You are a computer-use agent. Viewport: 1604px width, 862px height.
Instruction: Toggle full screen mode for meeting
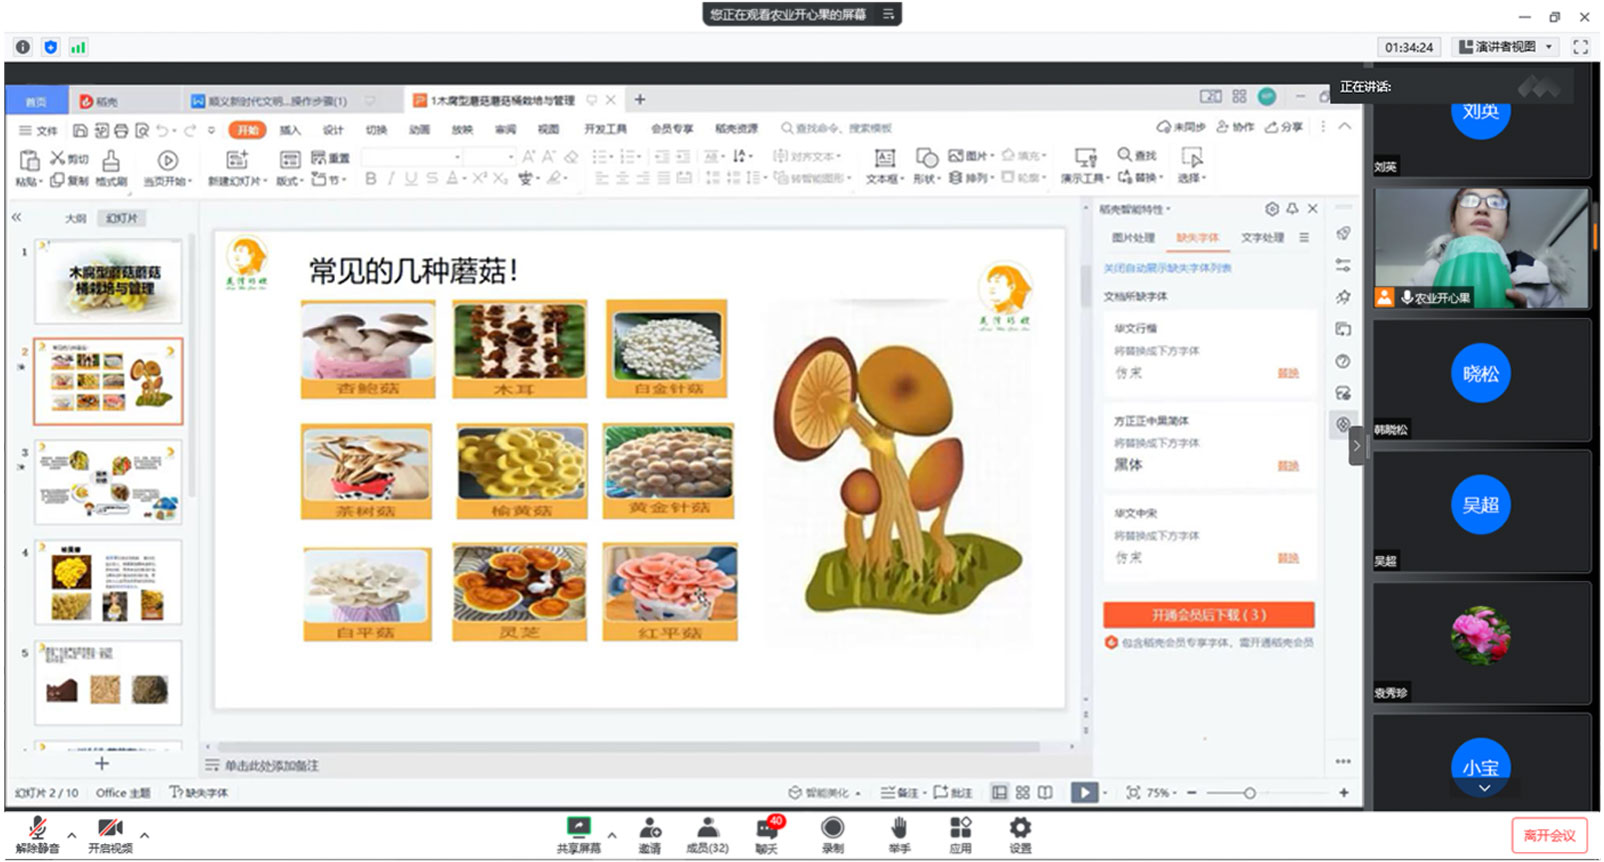click(x=1580, y=47)
